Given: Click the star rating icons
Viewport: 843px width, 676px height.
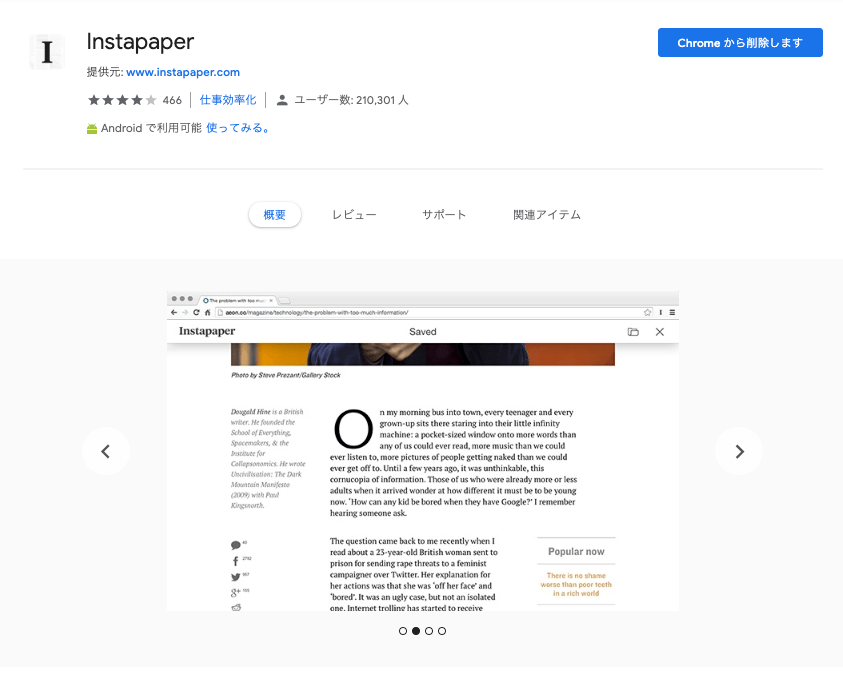Looking at the screenshot, I should click(122, 100).
